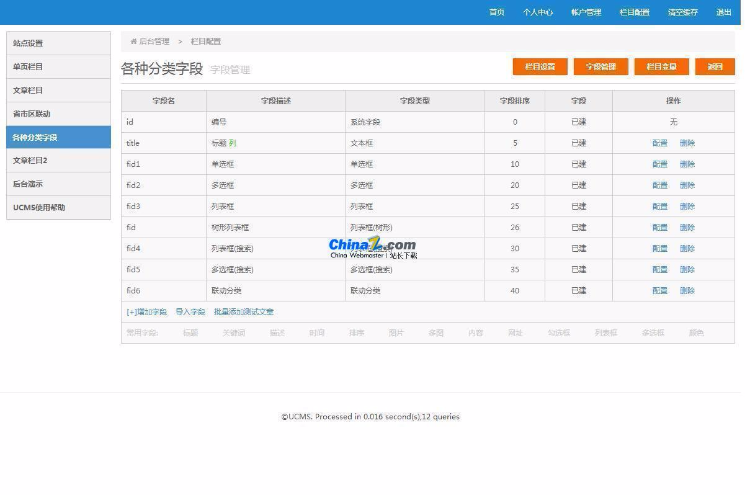This screenshot has height=495, width=750.
Task: Click the 勾选框 common field shortcut
Action: point(559,332)
